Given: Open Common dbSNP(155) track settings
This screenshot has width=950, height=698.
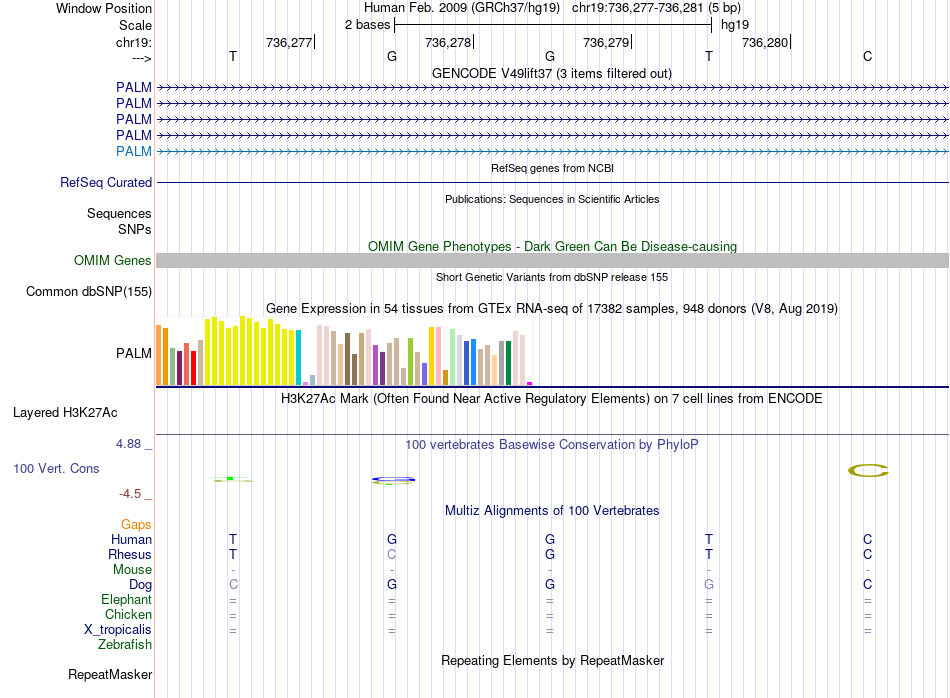Looking at the screenshot, I should (x=89, y=291).
